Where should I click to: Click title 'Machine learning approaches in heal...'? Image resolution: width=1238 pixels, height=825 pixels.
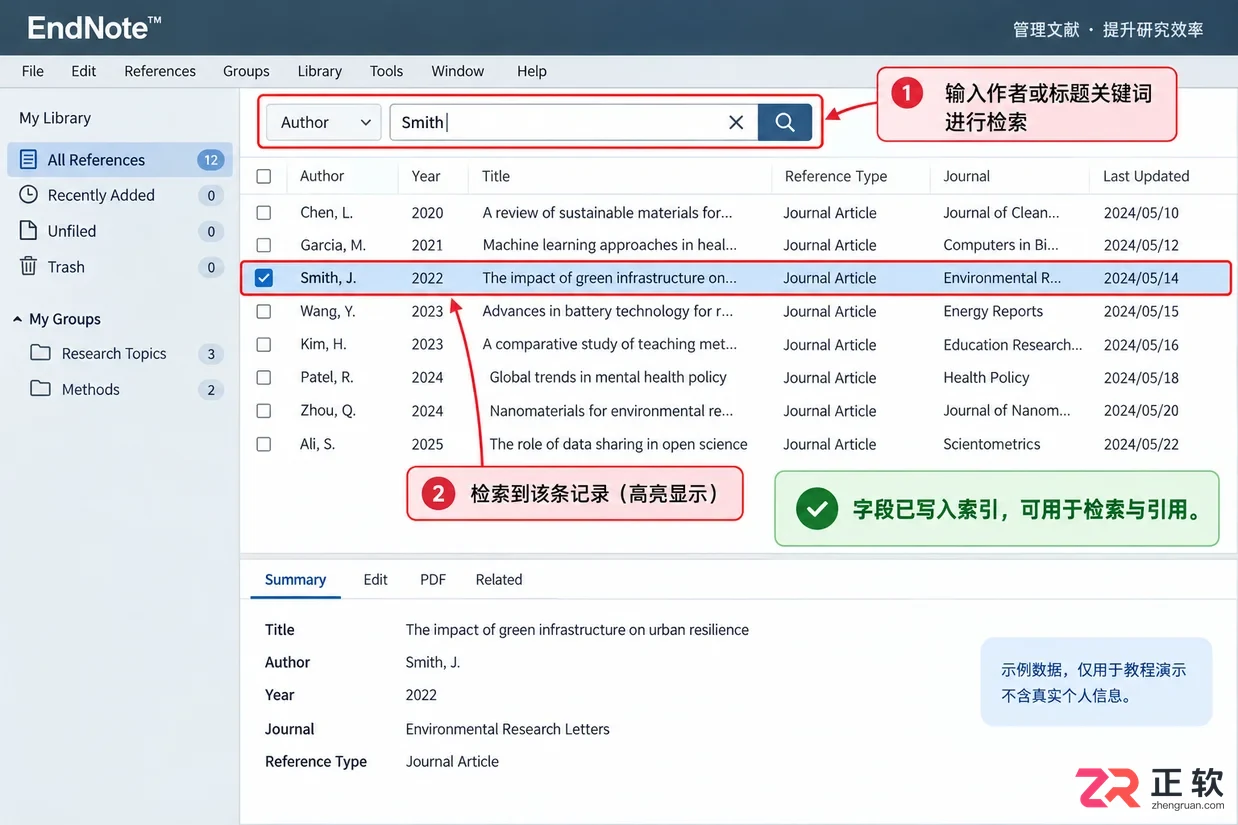609,245
